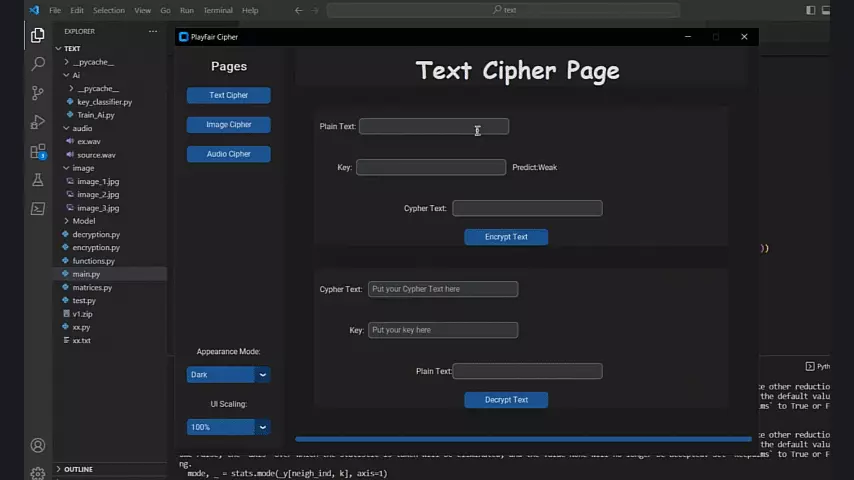Open Run and Debug view
This screenshot has height=480, width=854.
pos(38,121)
